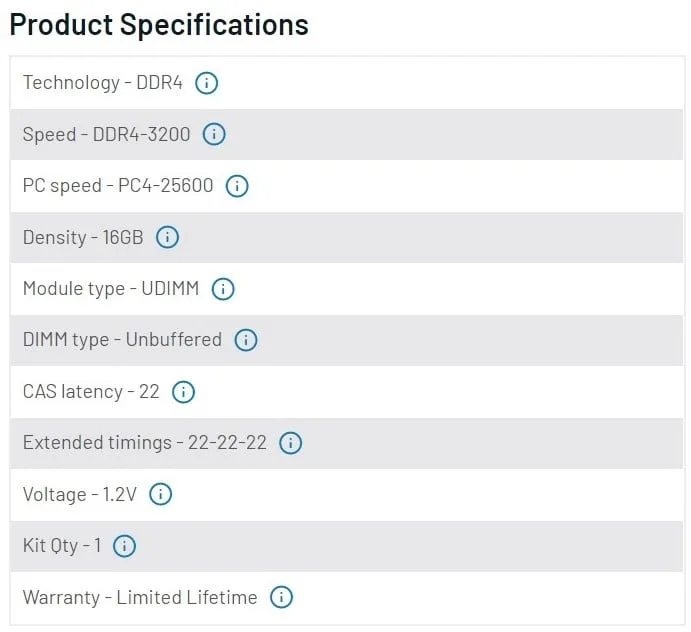Click the DIMM type - Unbuffered text
691x632 pixels.
coord(122,340)
